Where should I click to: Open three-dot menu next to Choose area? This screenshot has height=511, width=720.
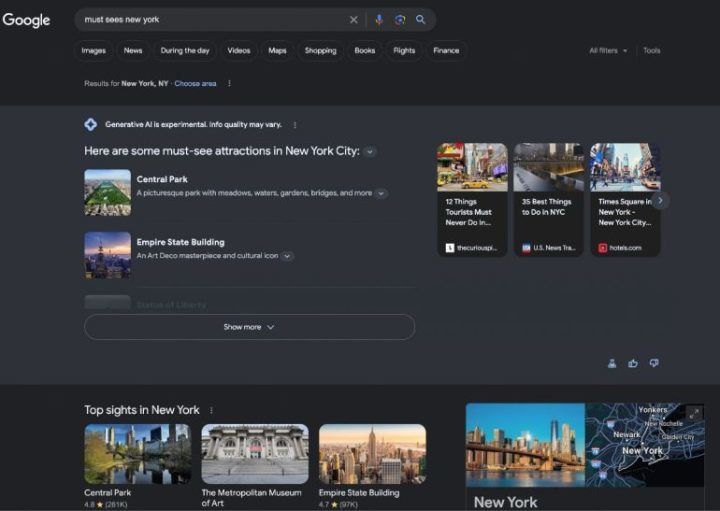pyautogui.click(x=229, y=84)
